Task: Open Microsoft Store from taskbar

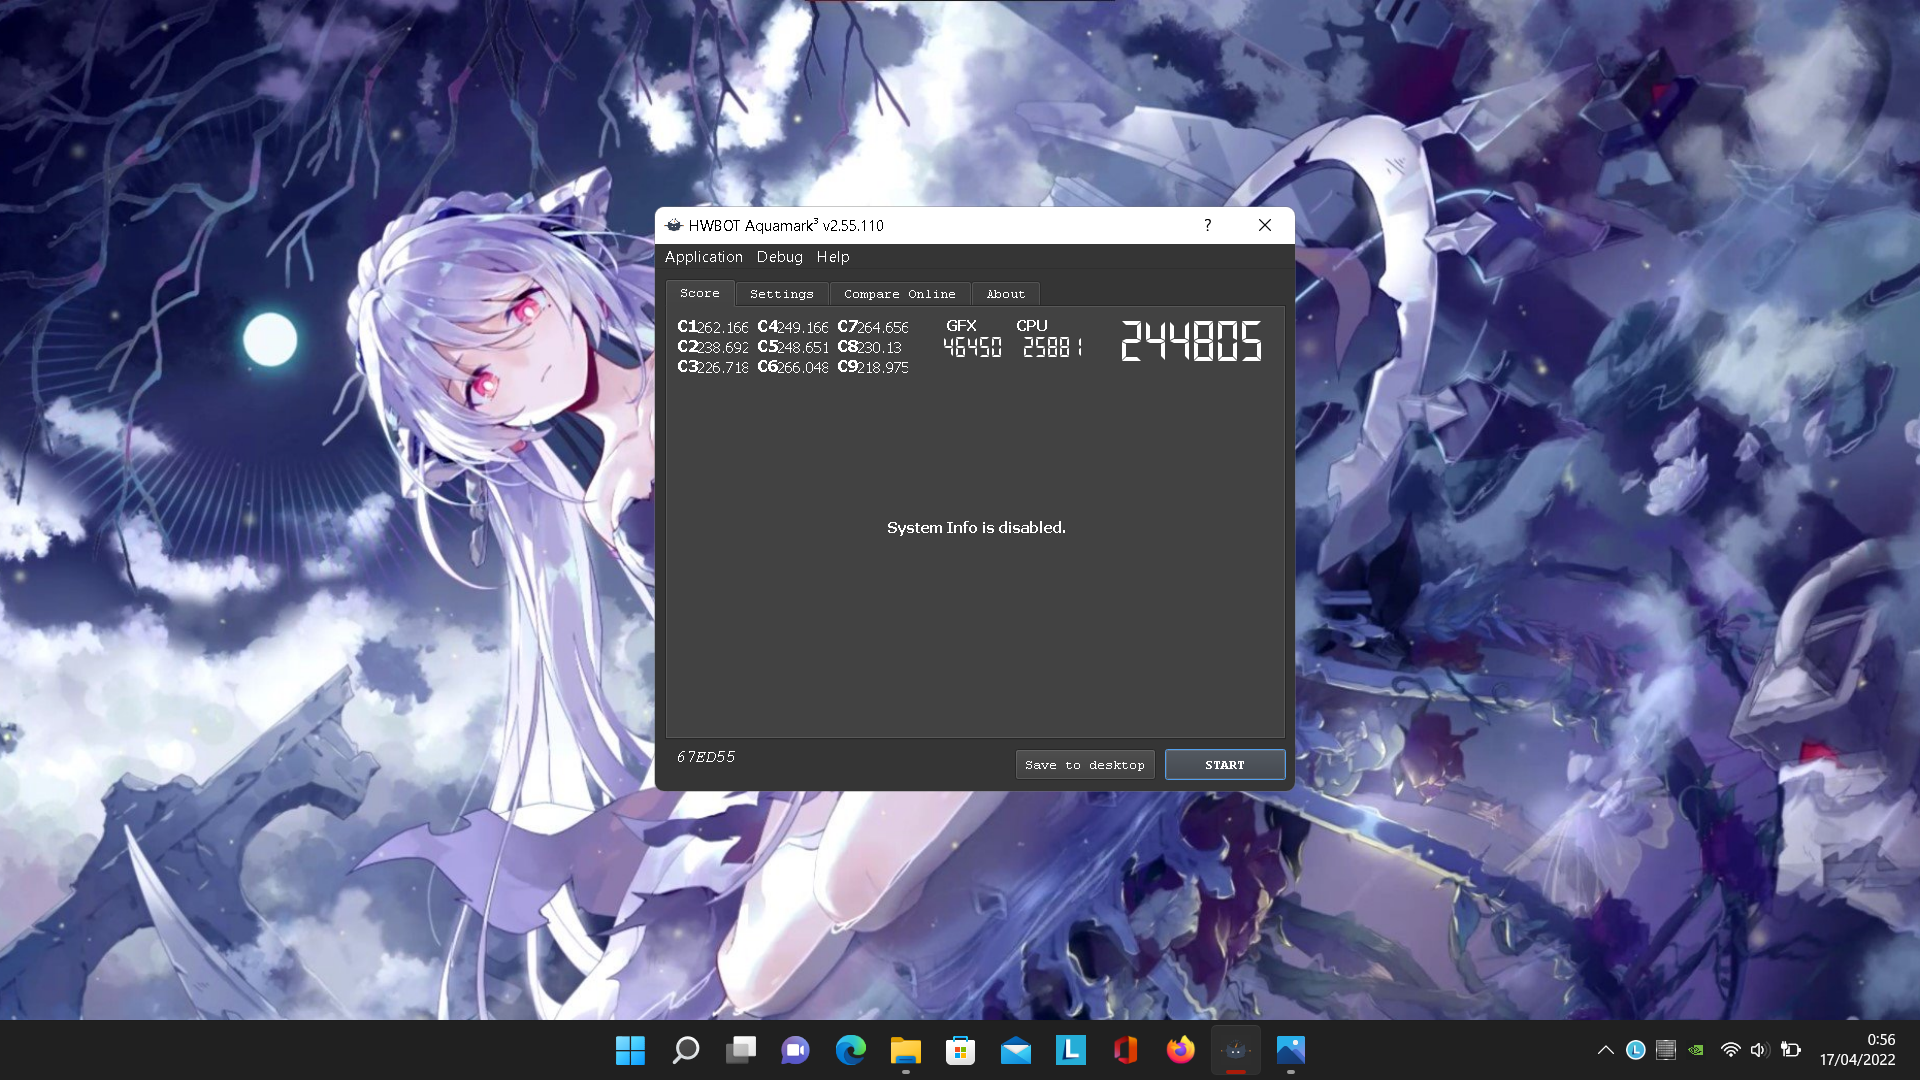Action: [x=961, y=1050]
